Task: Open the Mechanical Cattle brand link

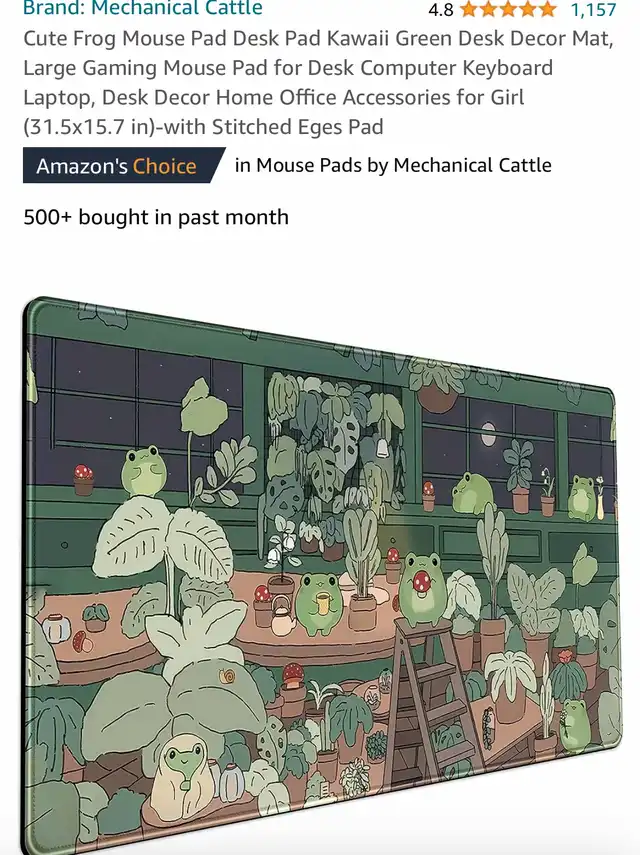Action: click(x=142, y=9)
